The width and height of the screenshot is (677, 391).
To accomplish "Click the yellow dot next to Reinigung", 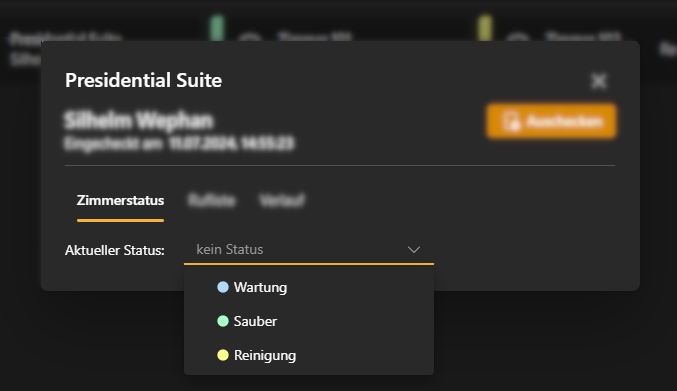I will click(x=223, y=356).
